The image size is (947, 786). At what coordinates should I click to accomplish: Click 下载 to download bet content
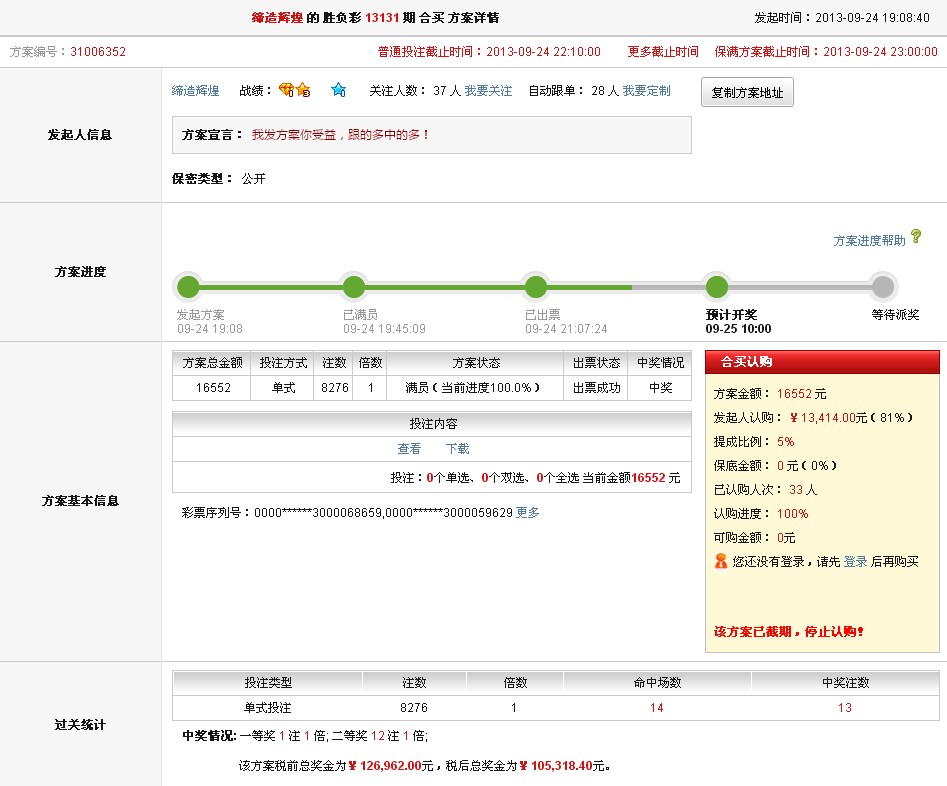pos(457,449)
